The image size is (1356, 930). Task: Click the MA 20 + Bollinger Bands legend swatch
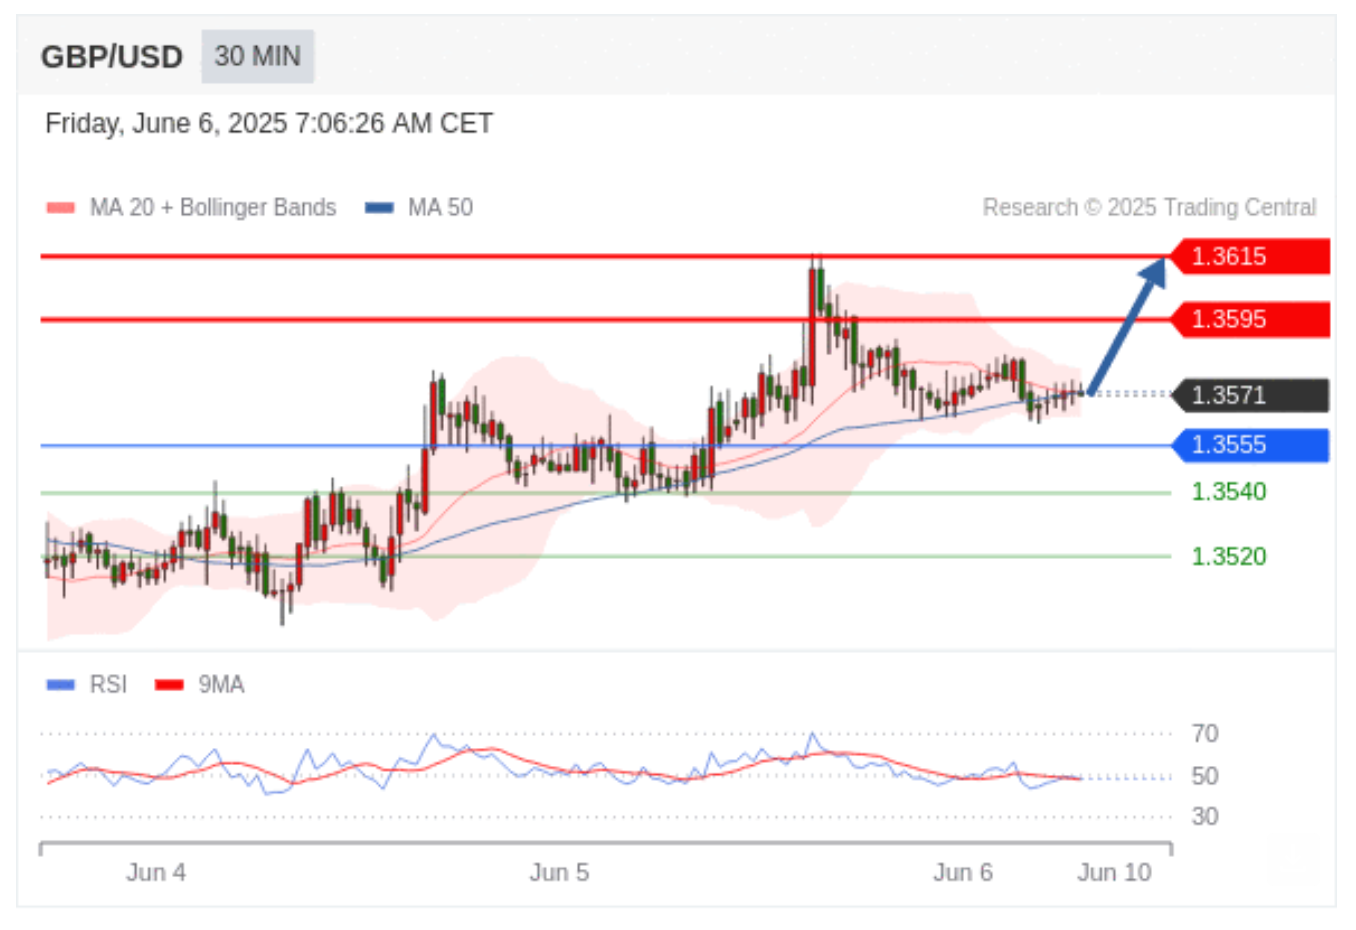pyautogui.click(x=60, y=208)
